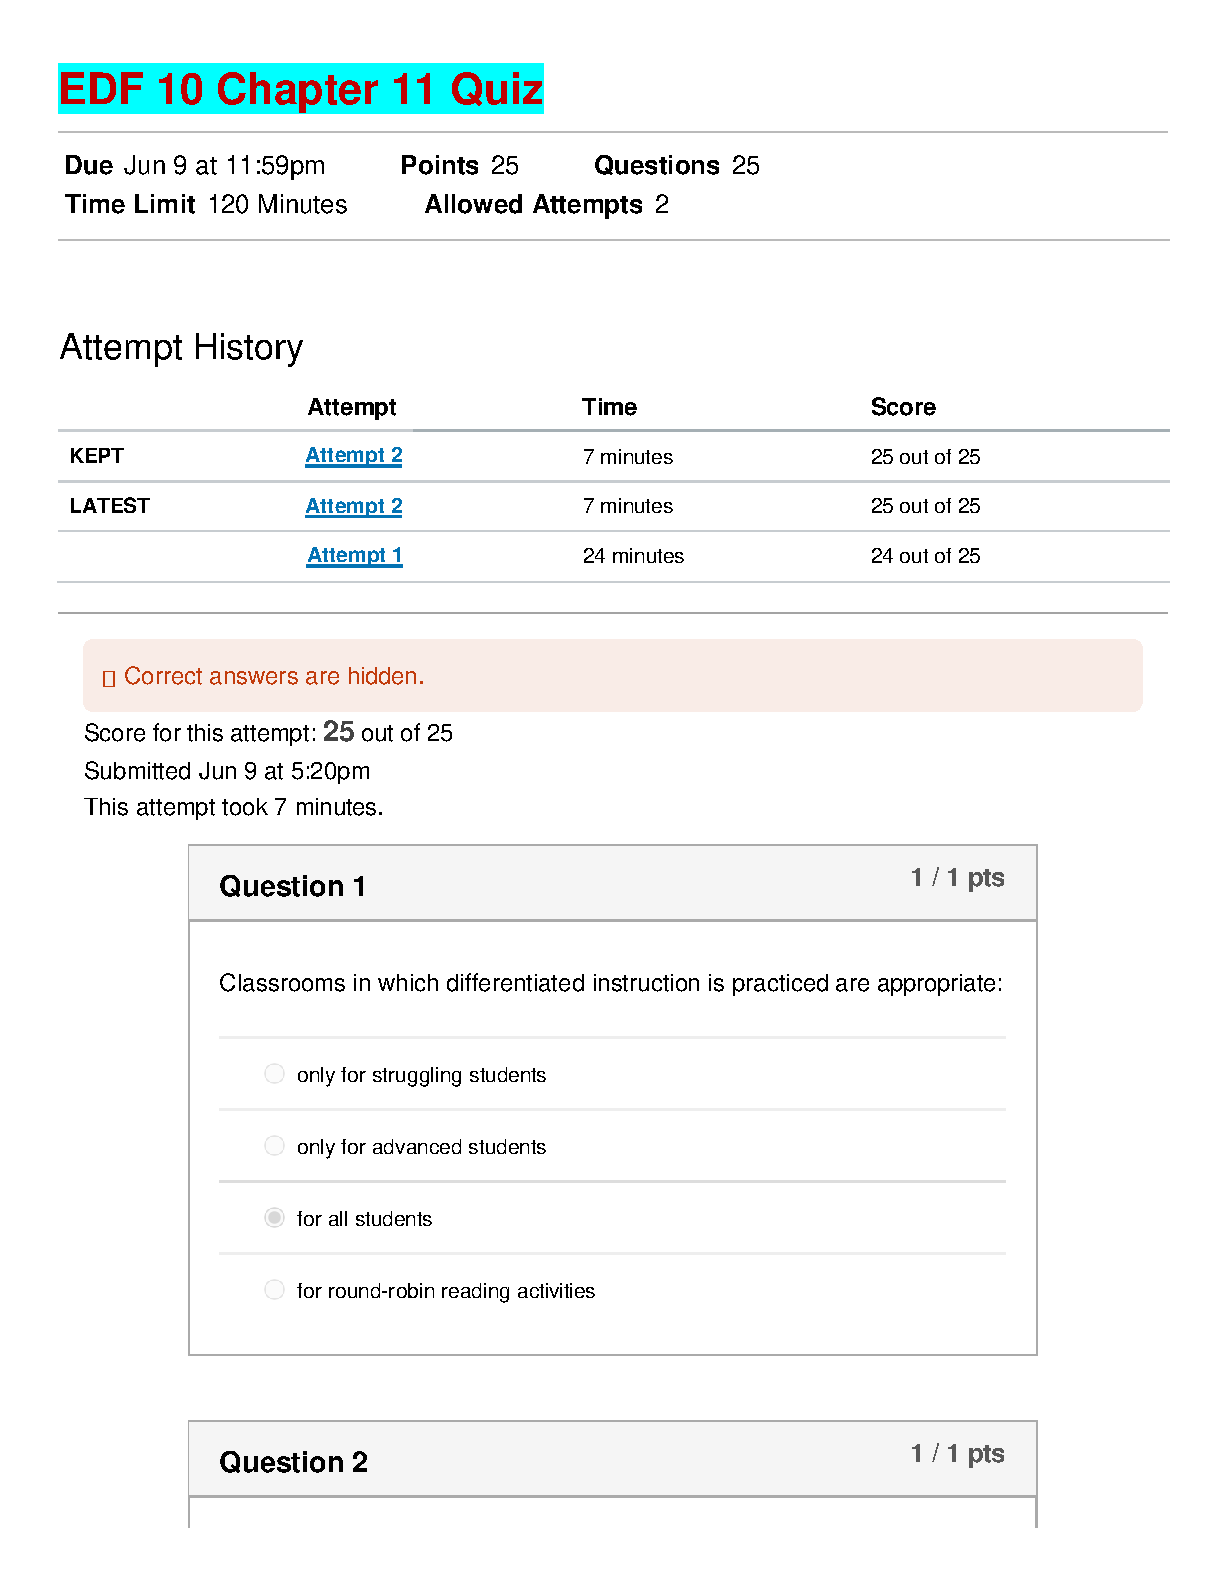Select 'only for advanced students' radio button
Viewport: 1224px width, 1584px height.
(x=274, y=1146)
